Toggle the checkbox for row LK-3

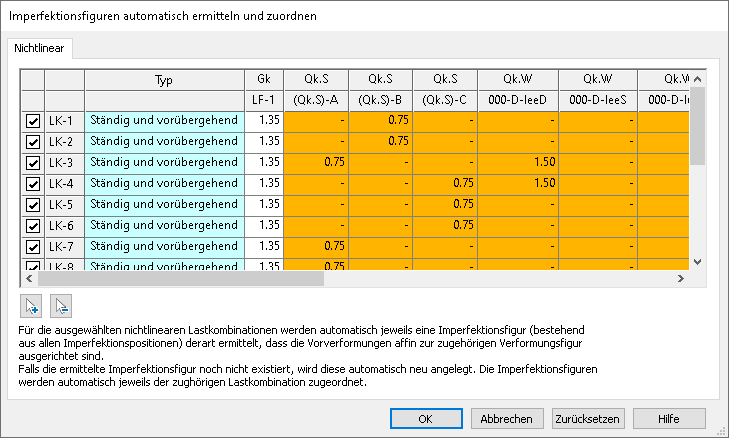tap(33, 162)
